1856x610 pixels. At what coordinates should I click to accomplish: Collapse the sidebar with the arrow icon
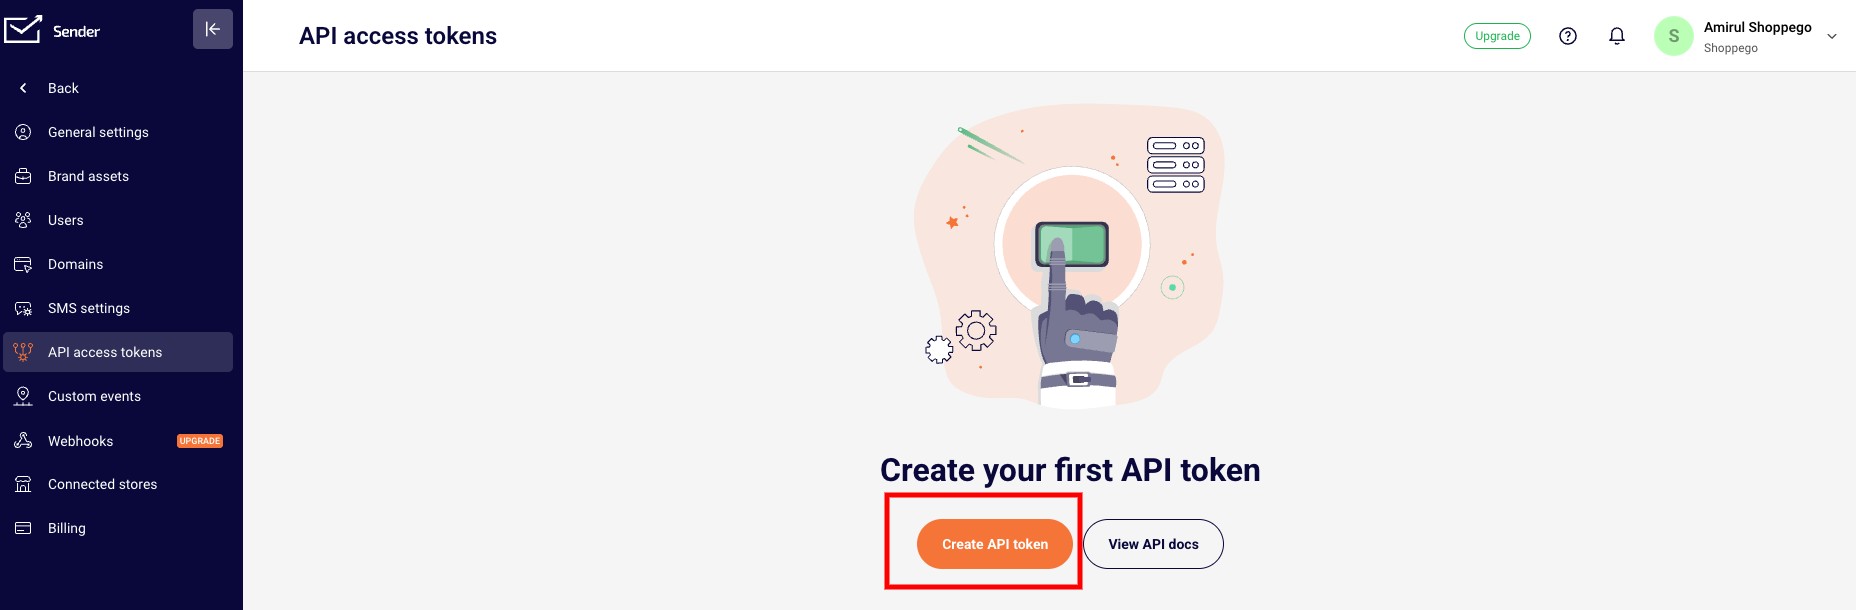point(213,29)
